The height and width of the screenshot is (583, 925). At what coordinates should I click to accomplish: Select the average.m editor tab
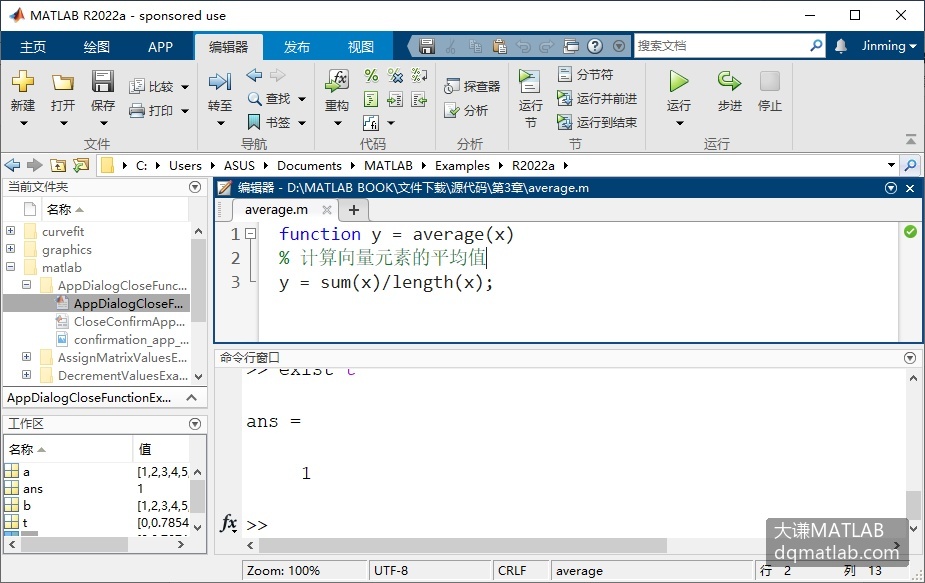[276, 209]
